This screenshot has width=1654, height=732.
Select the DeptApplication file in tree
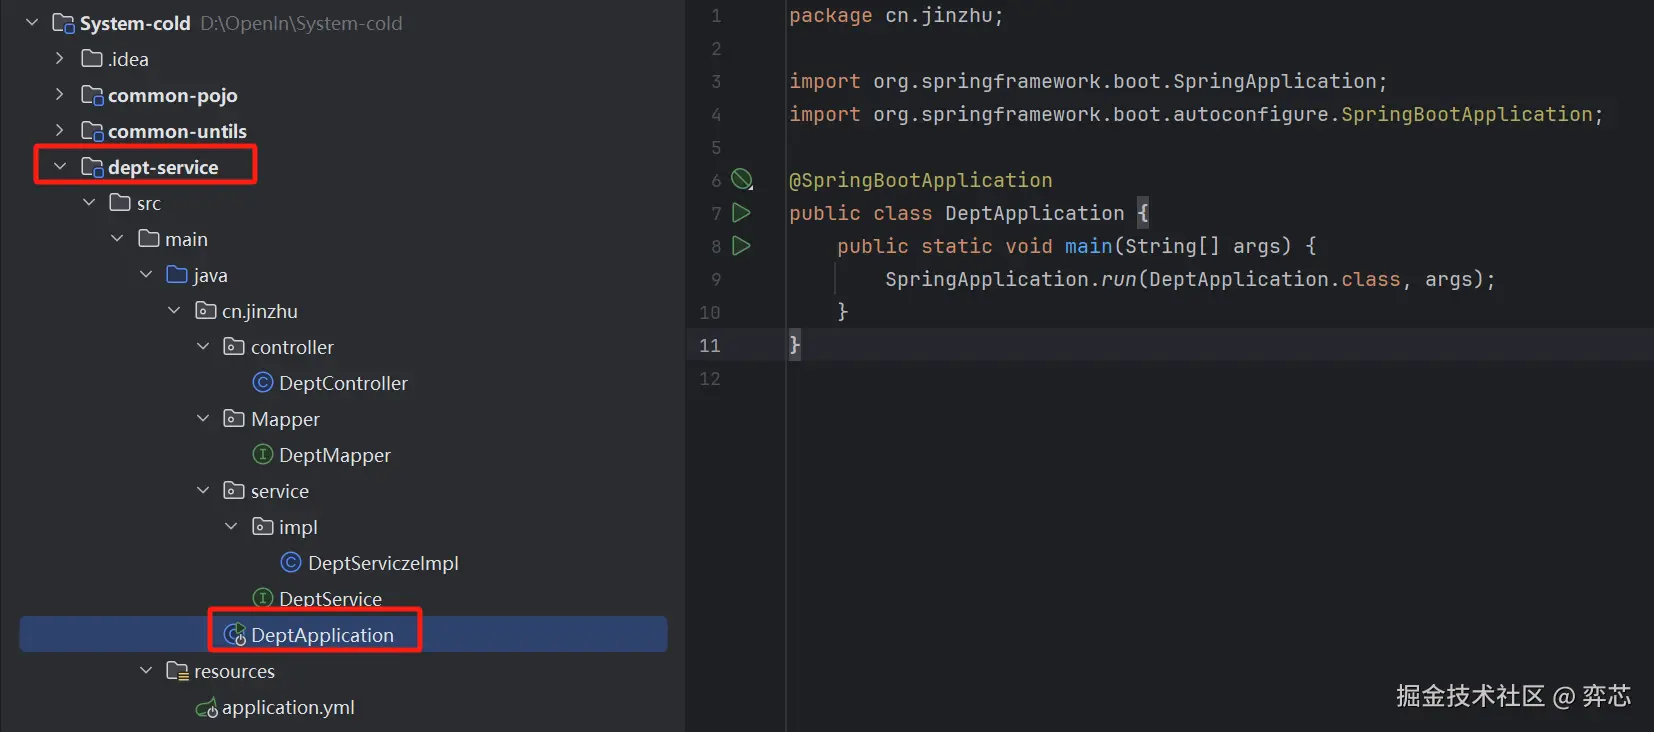click(x=322, y=635)
